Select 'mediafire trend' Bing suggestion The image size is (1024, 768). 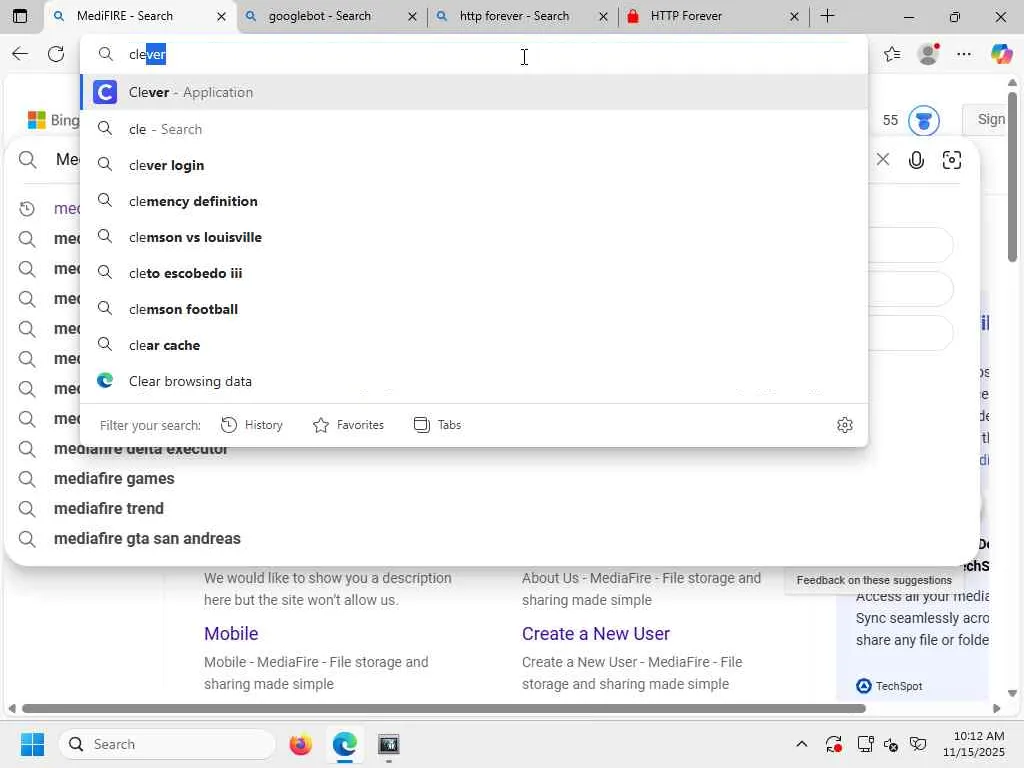(109, 508)
